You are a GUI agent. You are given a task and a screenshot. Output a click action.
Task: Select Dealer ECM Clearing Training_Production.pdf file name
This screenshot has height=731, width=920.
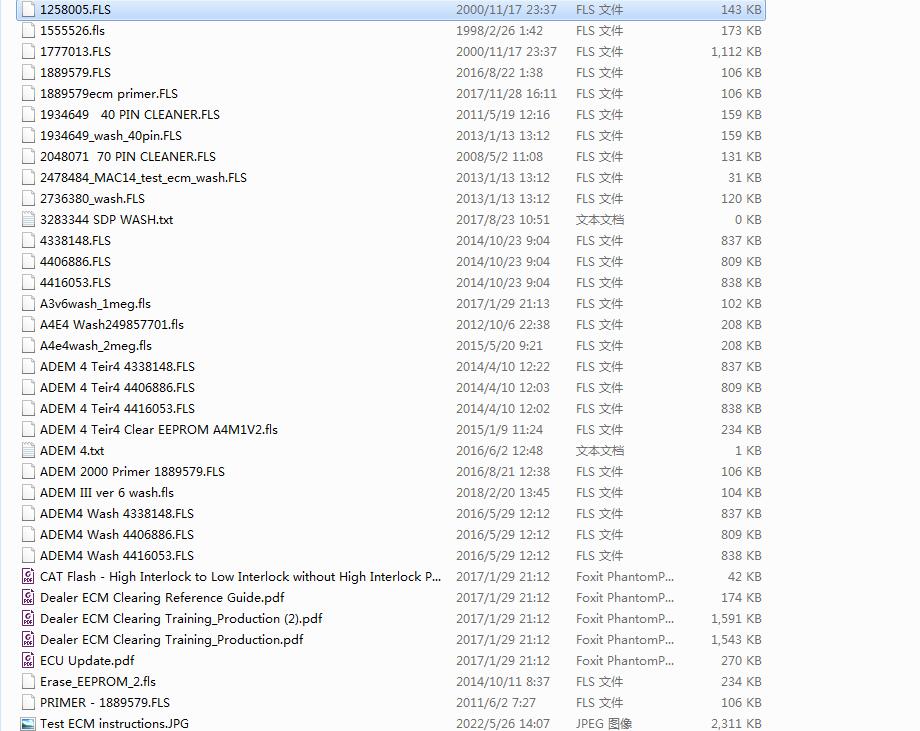pos(171,639)
